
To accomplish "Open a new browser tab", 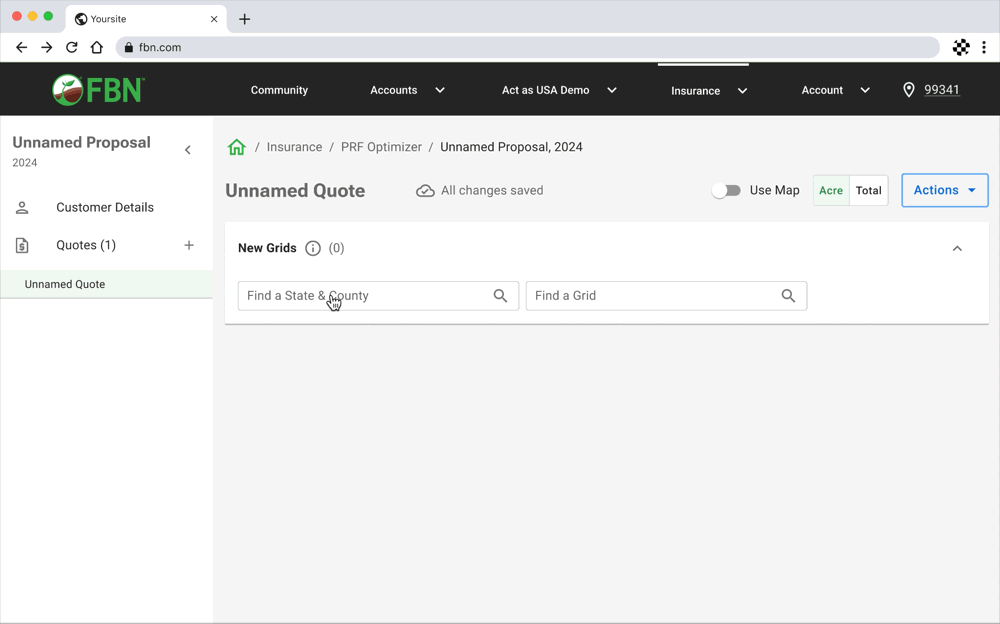I will click(244, 19).
